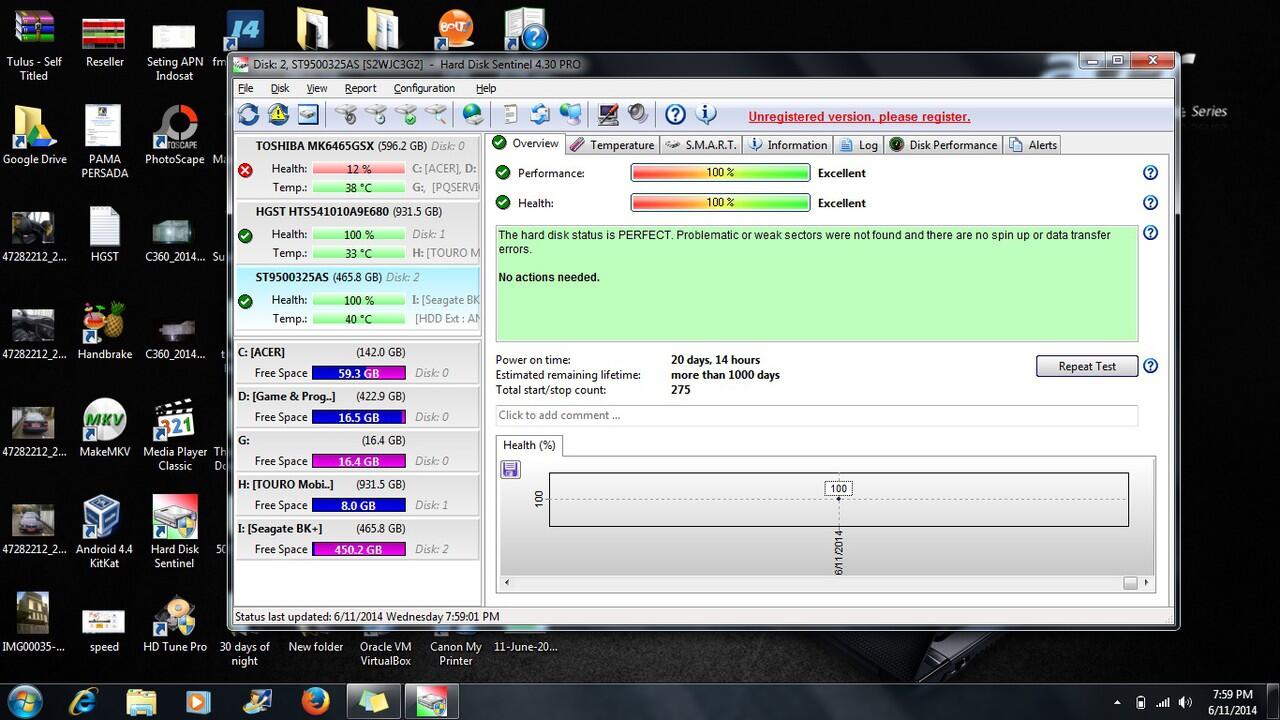Select the TOSHIBA MK6465GSX disk entry
Screen dimensions: 1280x720
tap(357, 167)
